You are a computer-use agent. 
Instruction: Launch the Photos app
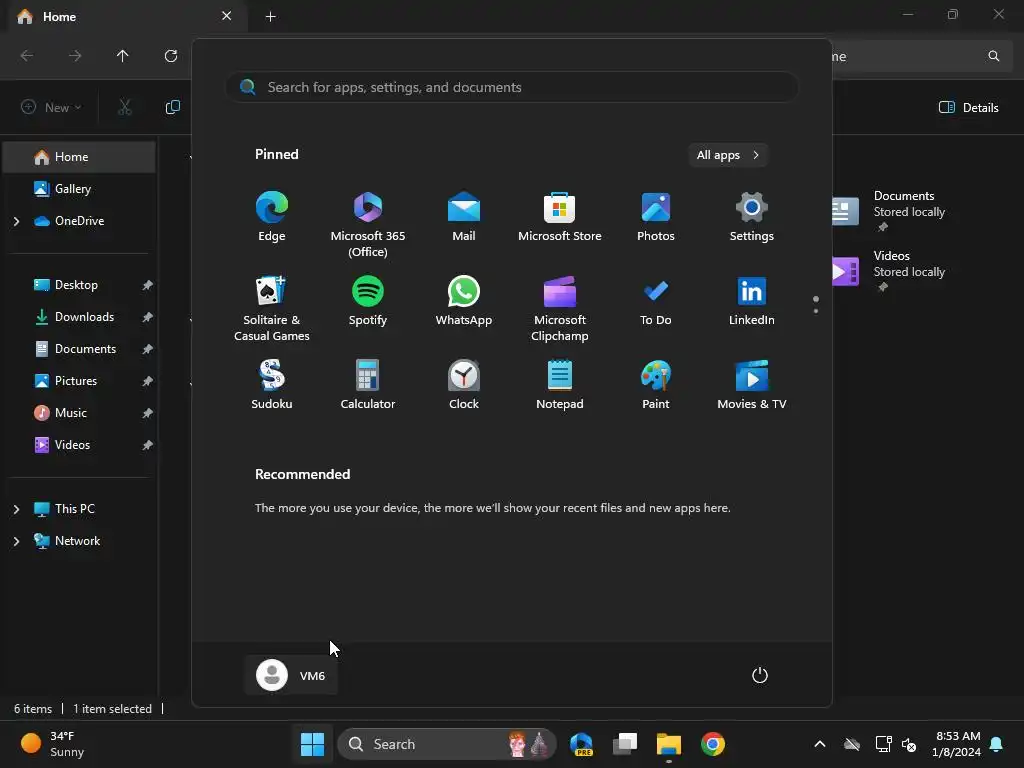coord(656,217)
